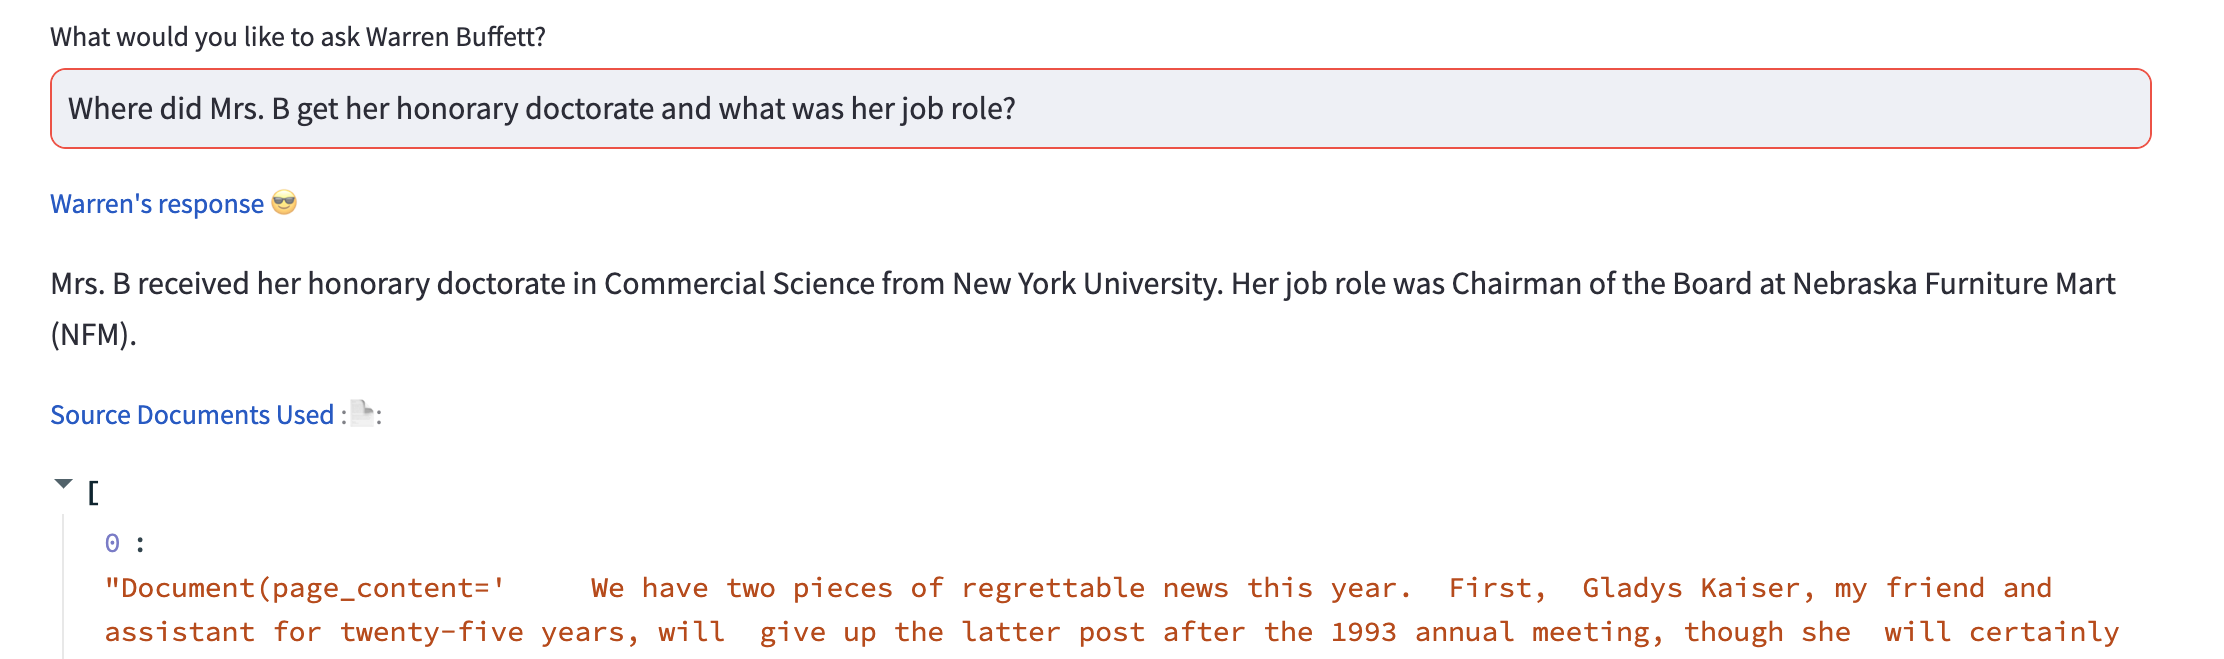Click the document page icon
The image size is (2224, 659).
(x=363, y=413)
